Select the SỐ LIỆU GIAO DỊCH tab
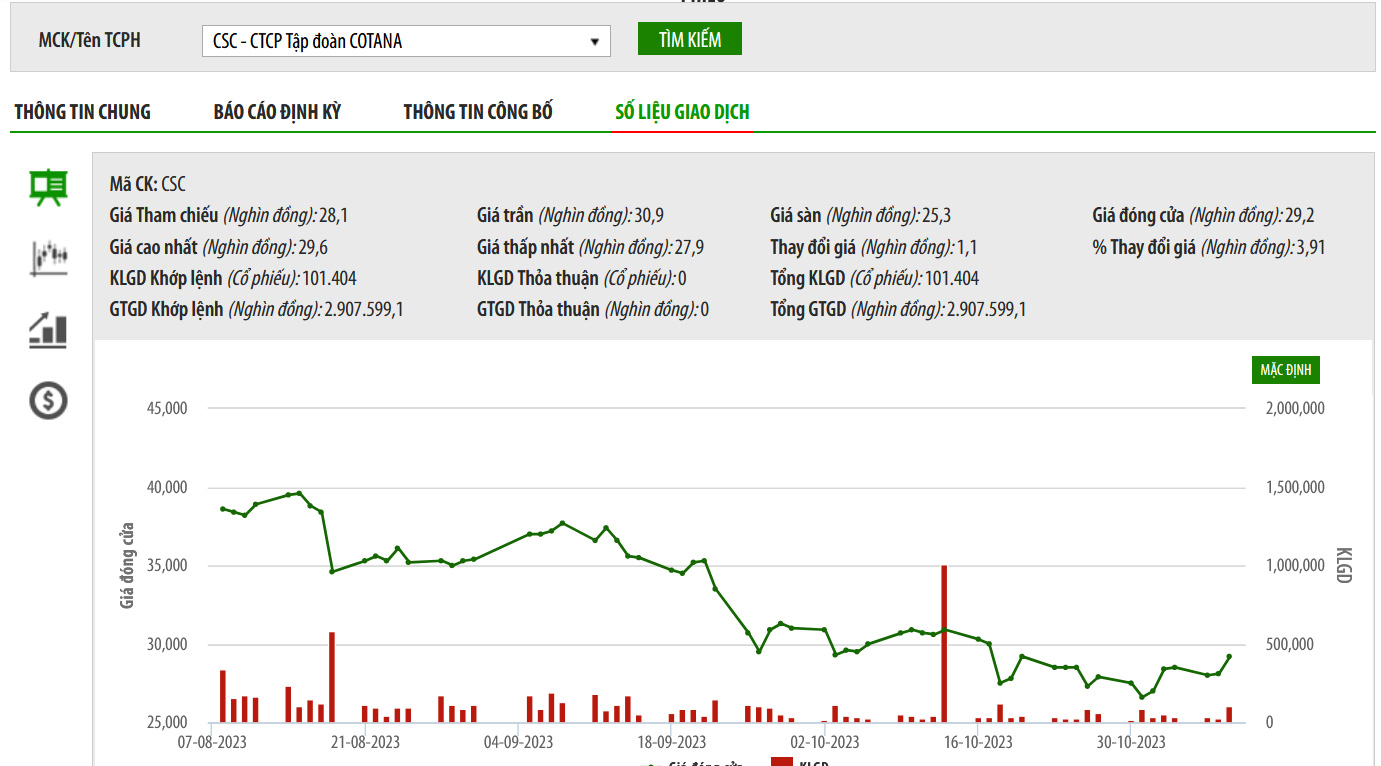This screenshot has height=766, width=1381. tap(682, 112)
